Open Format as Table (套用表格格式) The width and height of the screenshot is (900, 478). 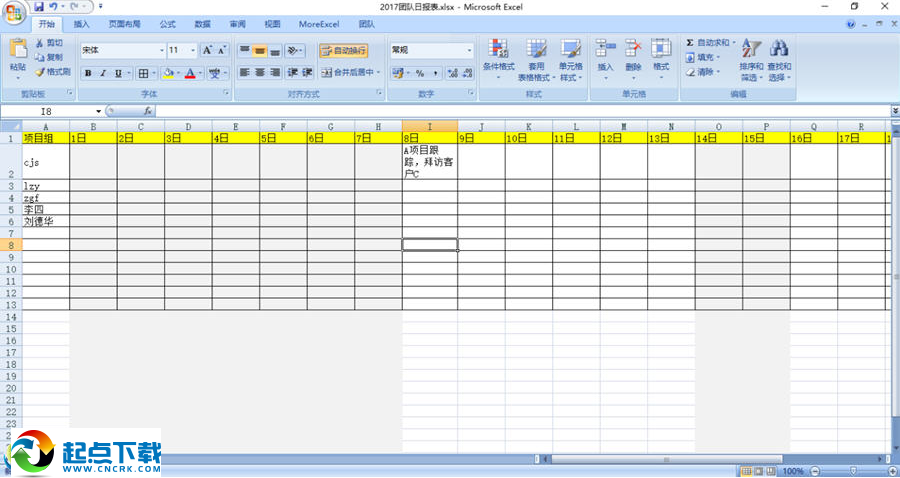(537, 60)
